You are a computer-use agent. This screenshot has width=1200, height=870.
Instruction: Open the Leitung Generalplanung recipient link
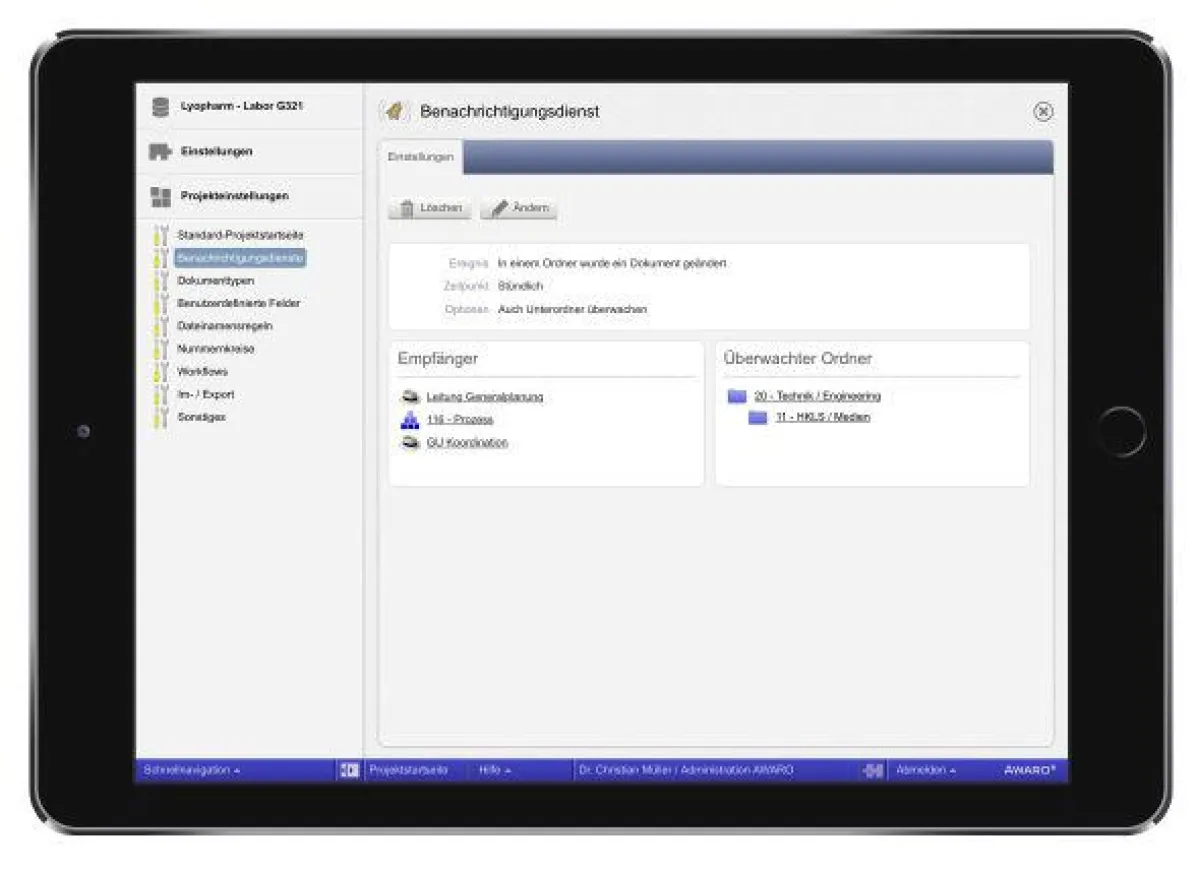pyautogui.click(x=484, y=397)
